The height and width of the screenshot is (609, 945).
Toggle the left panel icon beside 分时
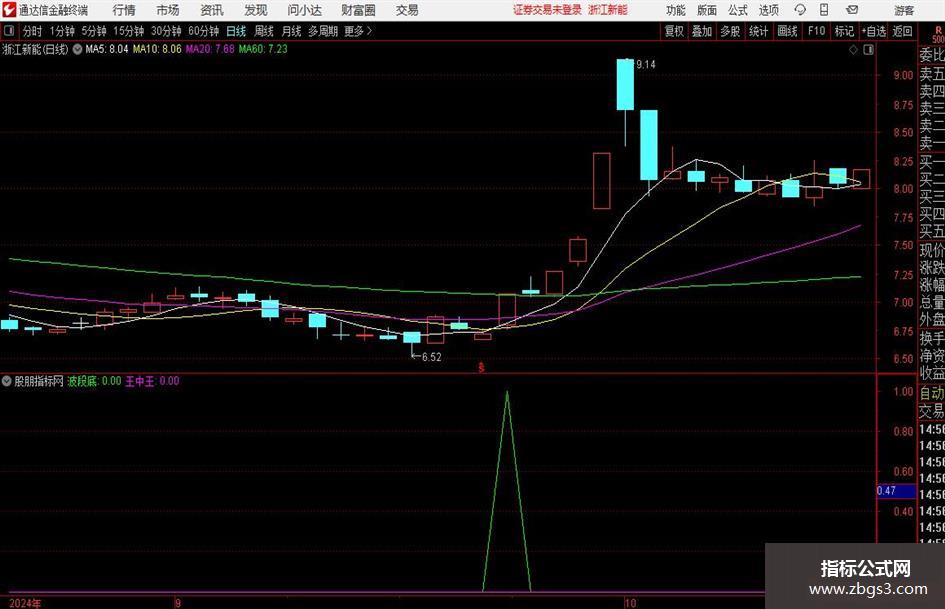point(9,31)
